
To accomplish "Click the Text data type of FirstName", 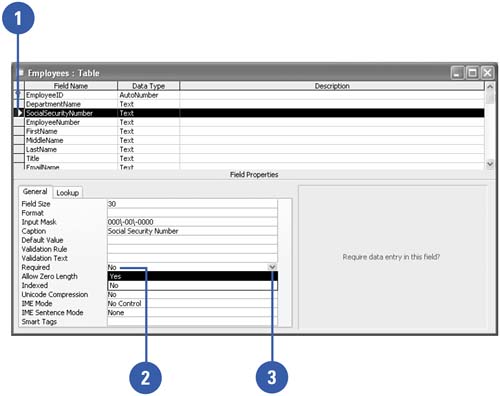I will (x=148, y=131).
